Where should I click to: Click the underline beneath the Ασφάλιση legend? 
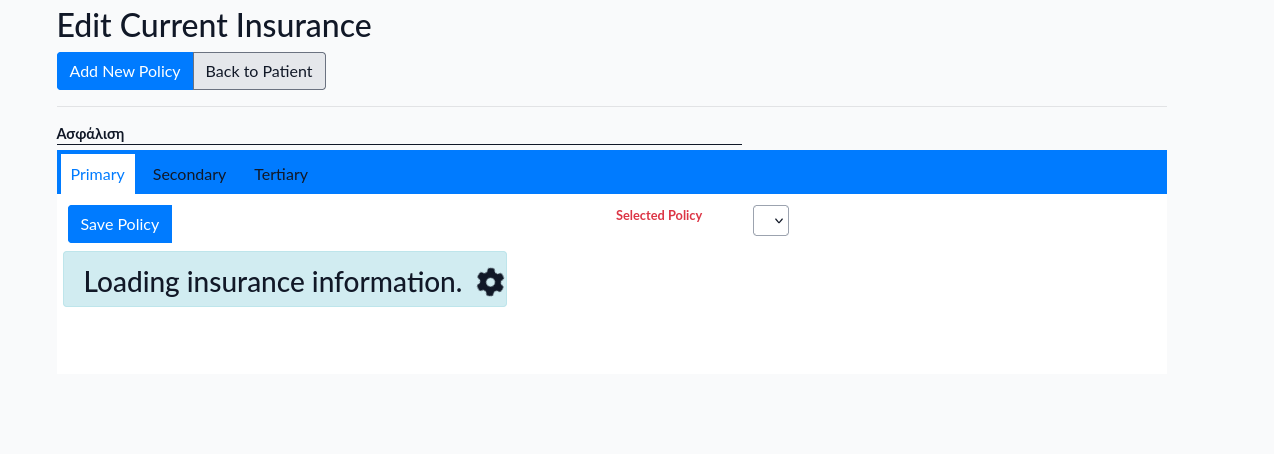[x=400, y=144]
